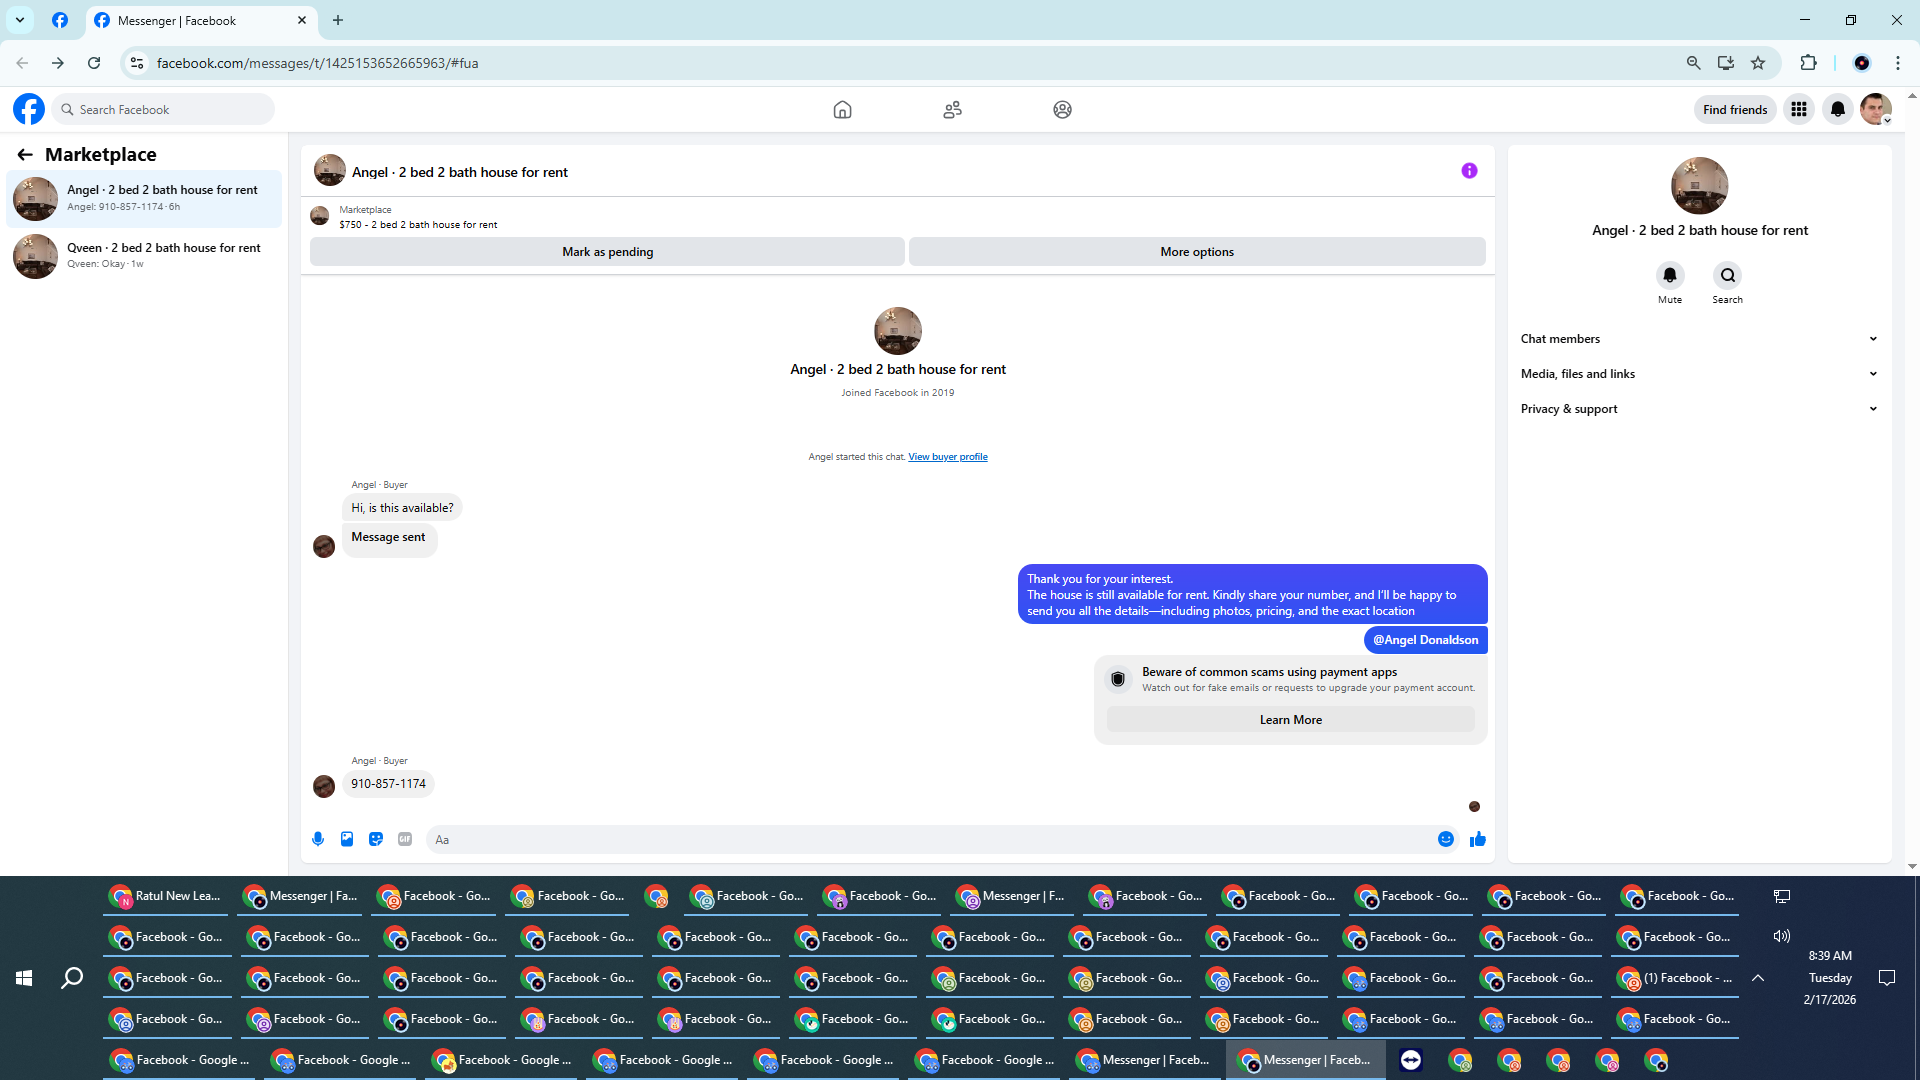Open the pinned Facebook tab
This screenshot has width=1920, height=1080.
pos(60,20)
